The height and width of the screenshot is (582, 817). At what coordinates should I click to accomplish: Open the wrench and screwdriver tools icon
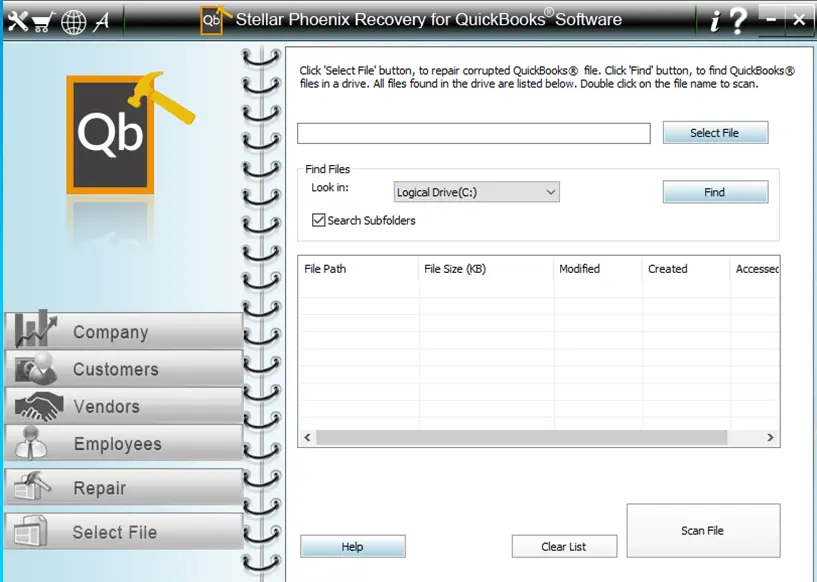coord(17,21)
